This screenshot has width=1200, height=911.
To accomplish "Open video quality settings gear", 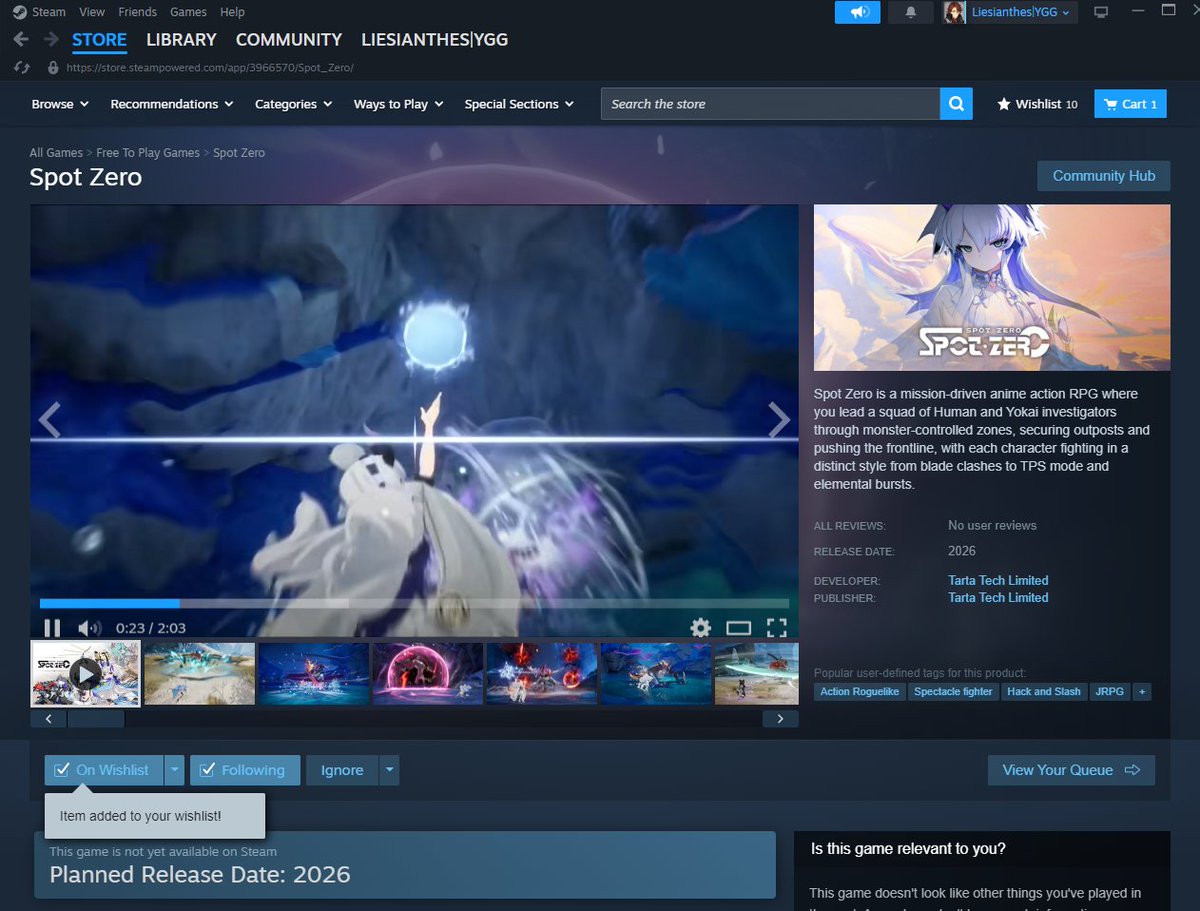I will pyautogui.click(x=700, y=627).
